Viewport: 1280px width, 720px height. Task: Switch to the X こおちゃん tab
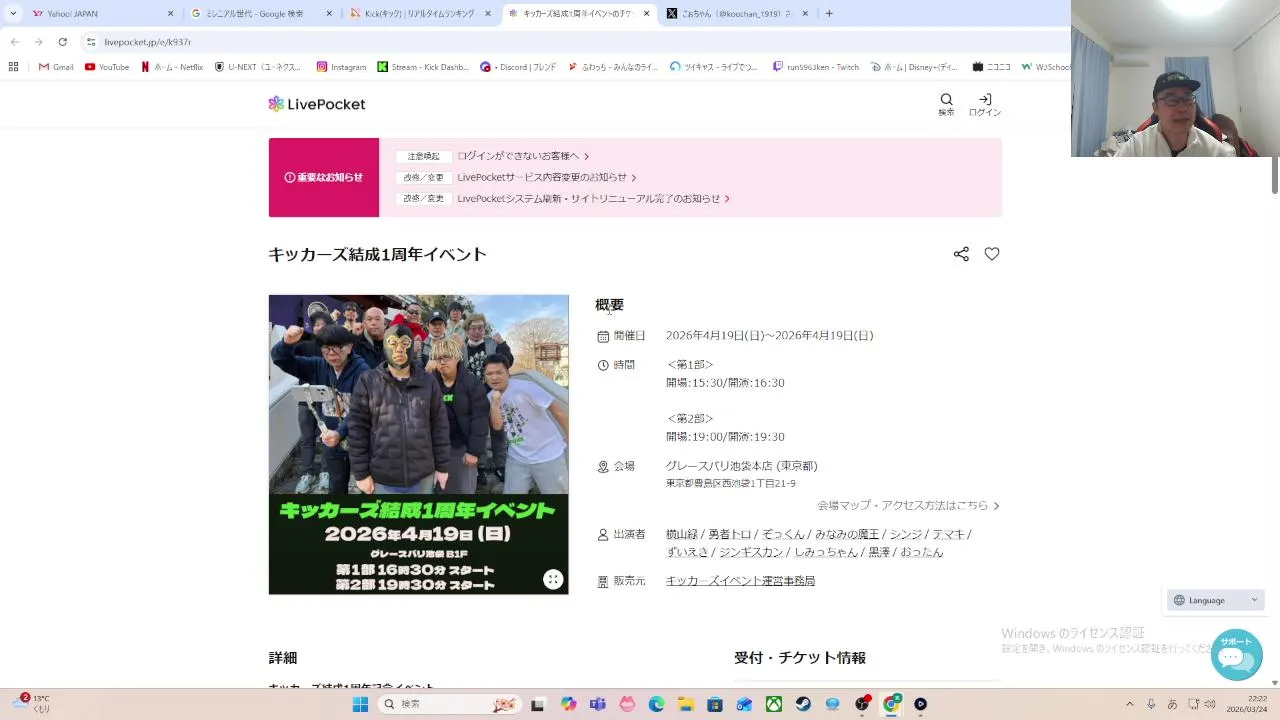737,14
